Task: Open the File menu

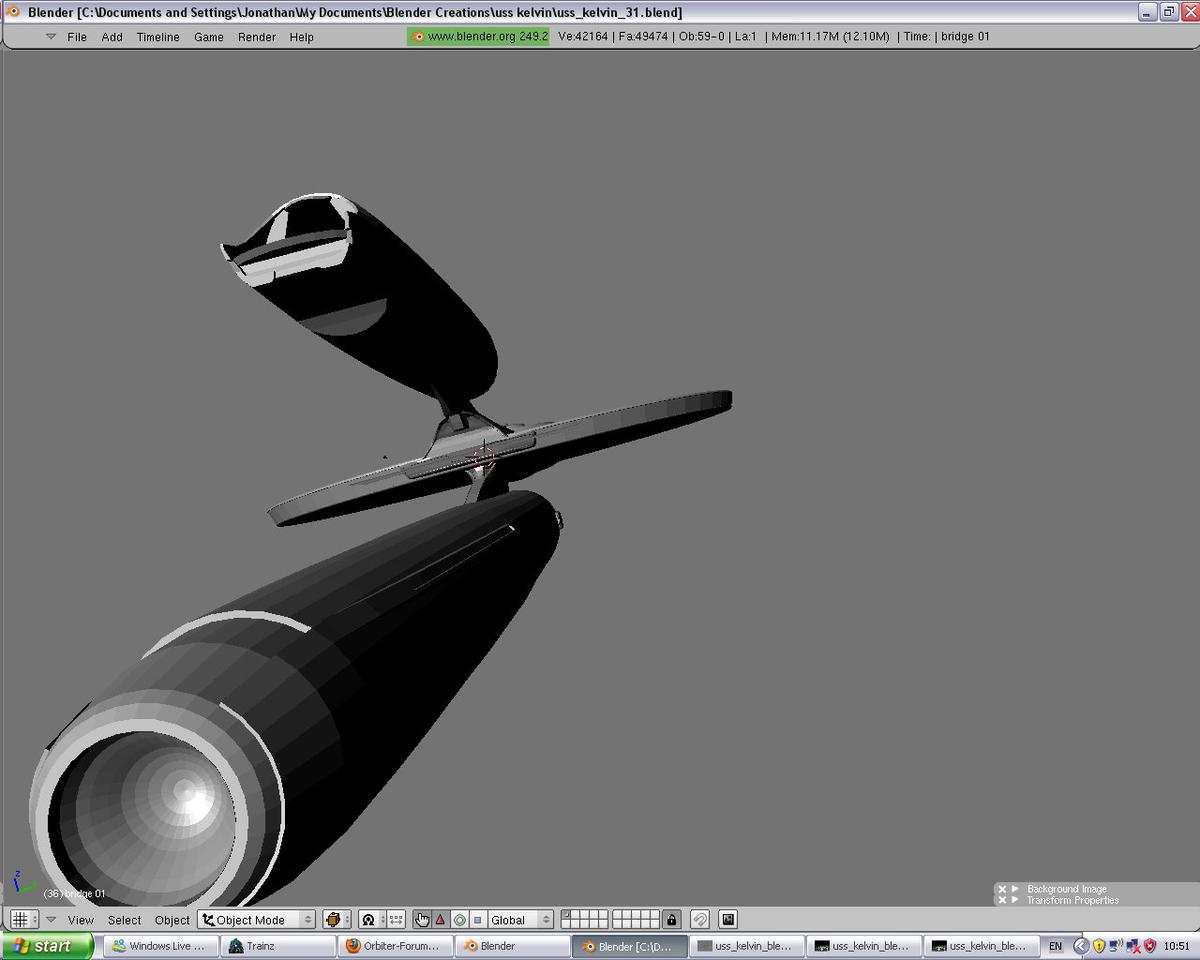Action: [77, 37]
